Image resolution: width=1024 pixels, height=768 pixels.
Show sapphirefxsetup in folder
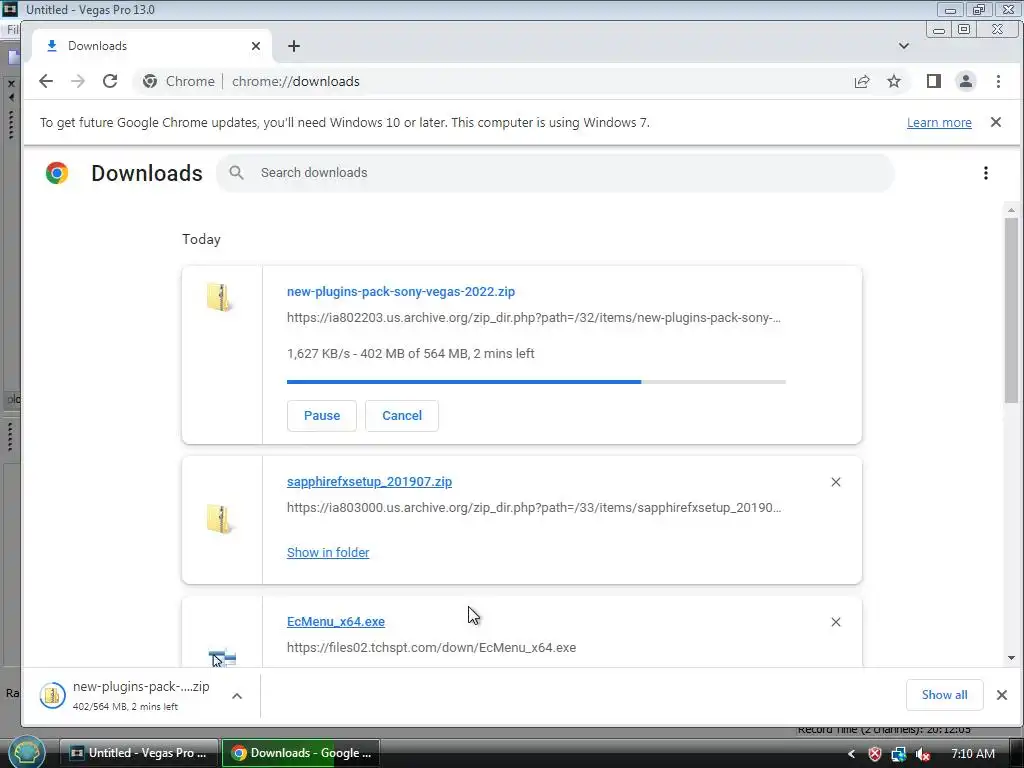coord(328,552)
